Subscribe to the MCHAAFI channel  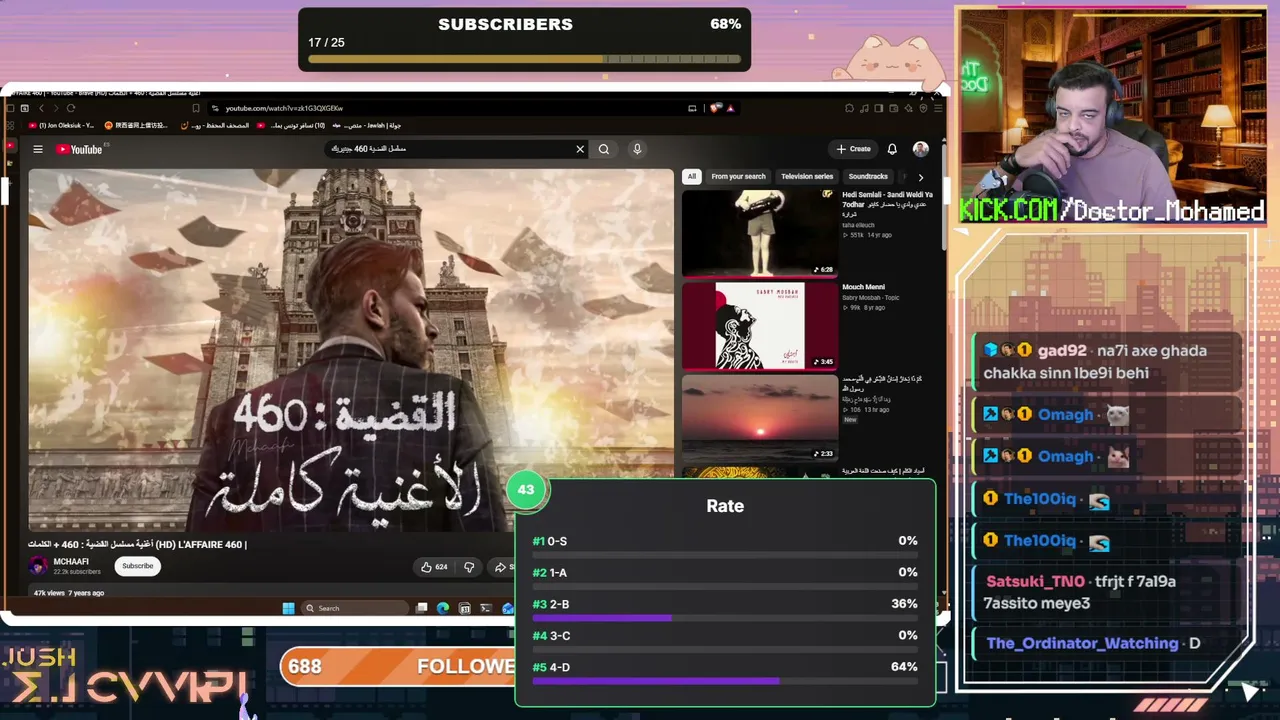138,566
